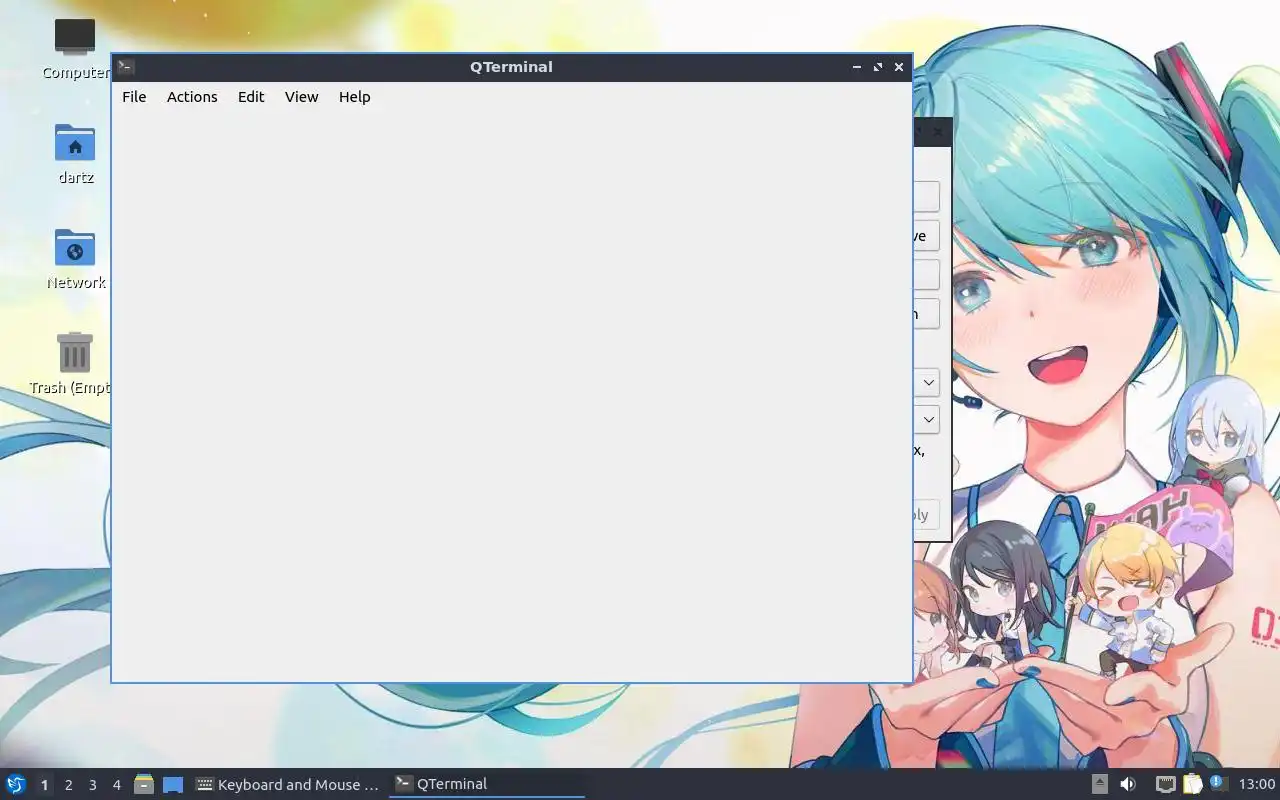Open the clipboard manager tray icon
This screenshot has height=800, width=1280.
click(1192, 785)
